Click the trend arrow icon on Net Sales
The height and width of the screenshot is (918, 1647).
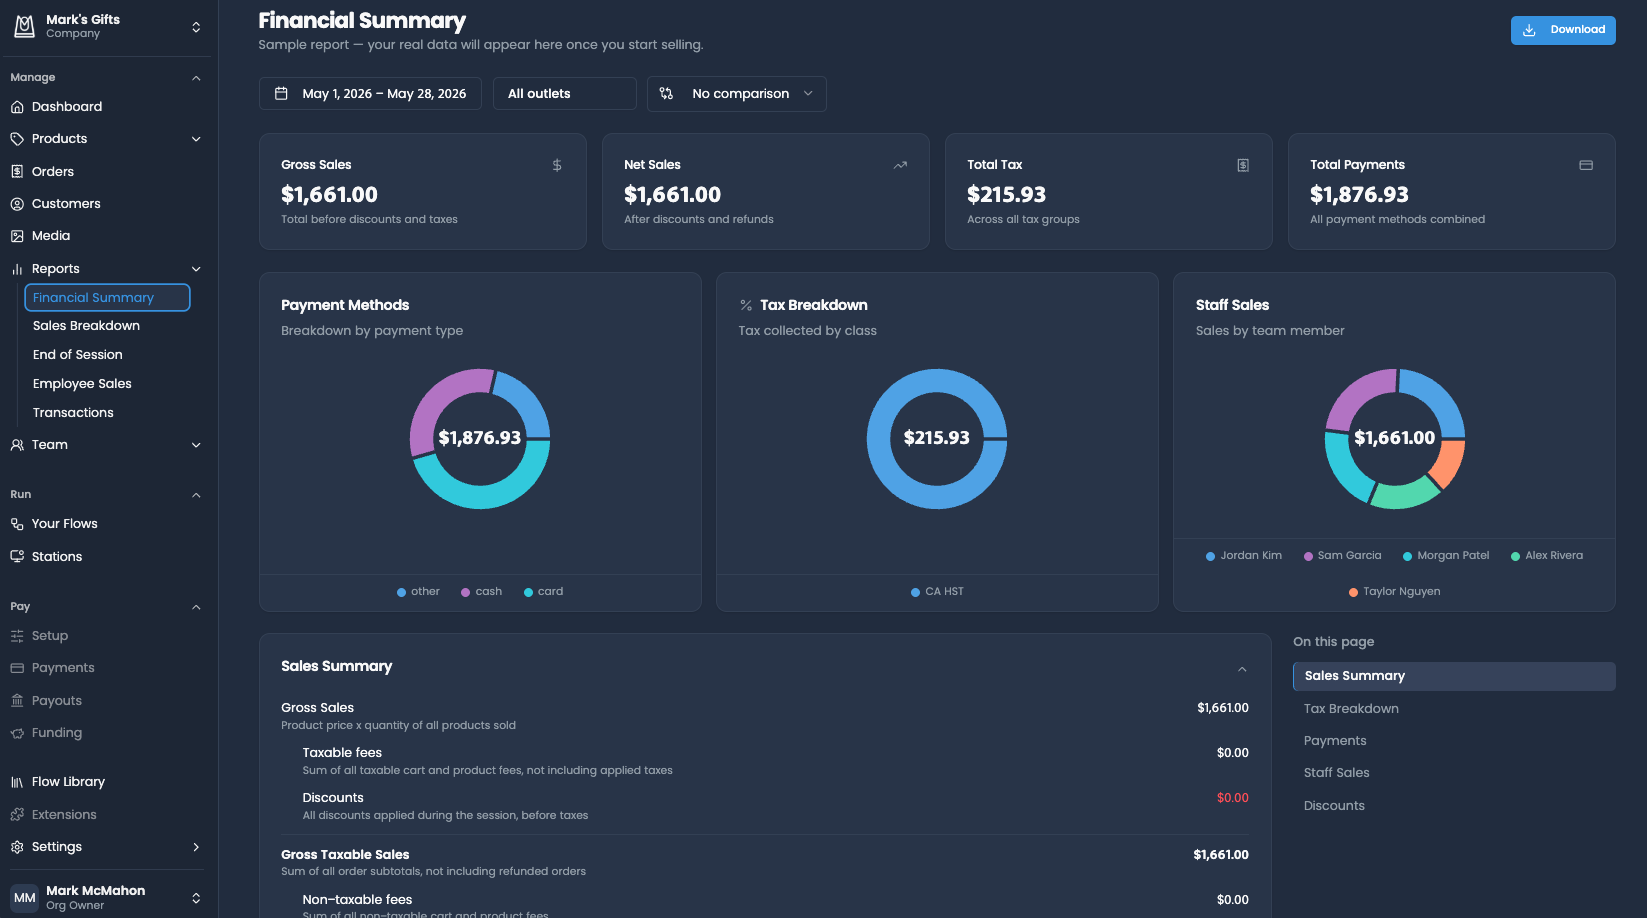[900, 165]
